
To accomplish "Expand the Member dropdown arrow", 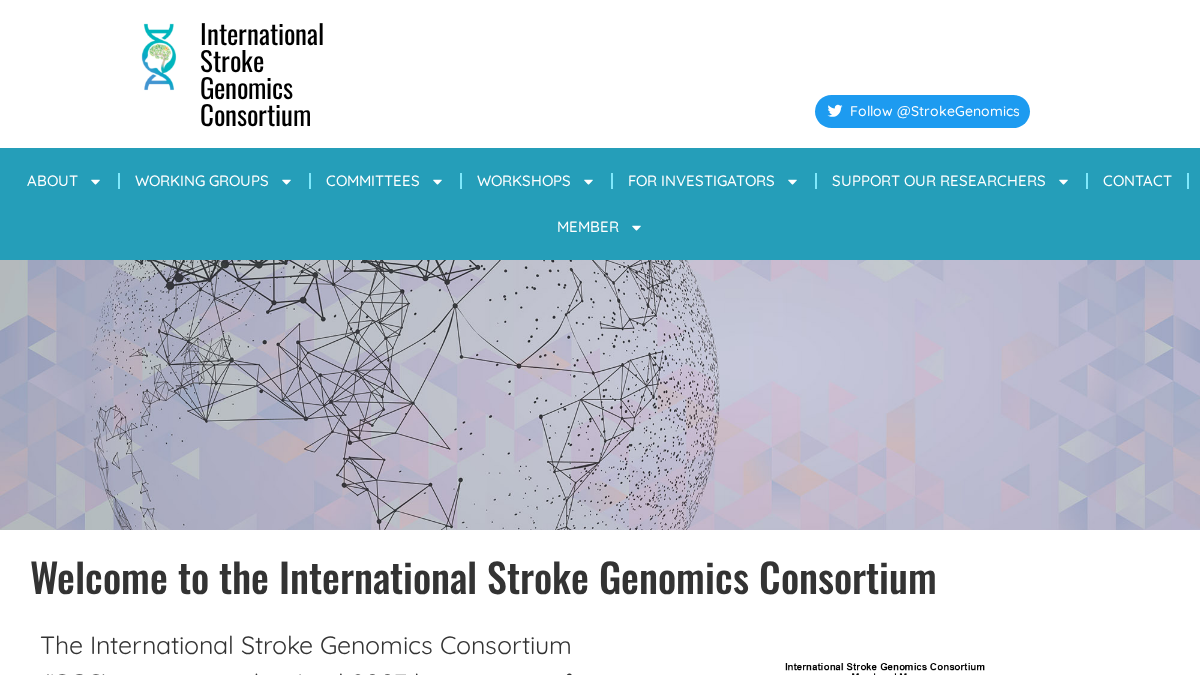I will point(636,228).
